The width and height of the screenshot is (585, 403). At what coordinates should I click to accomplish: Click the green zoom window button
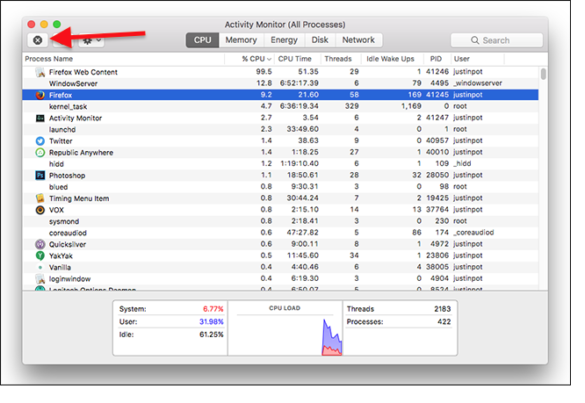click(x=57, y=24)
